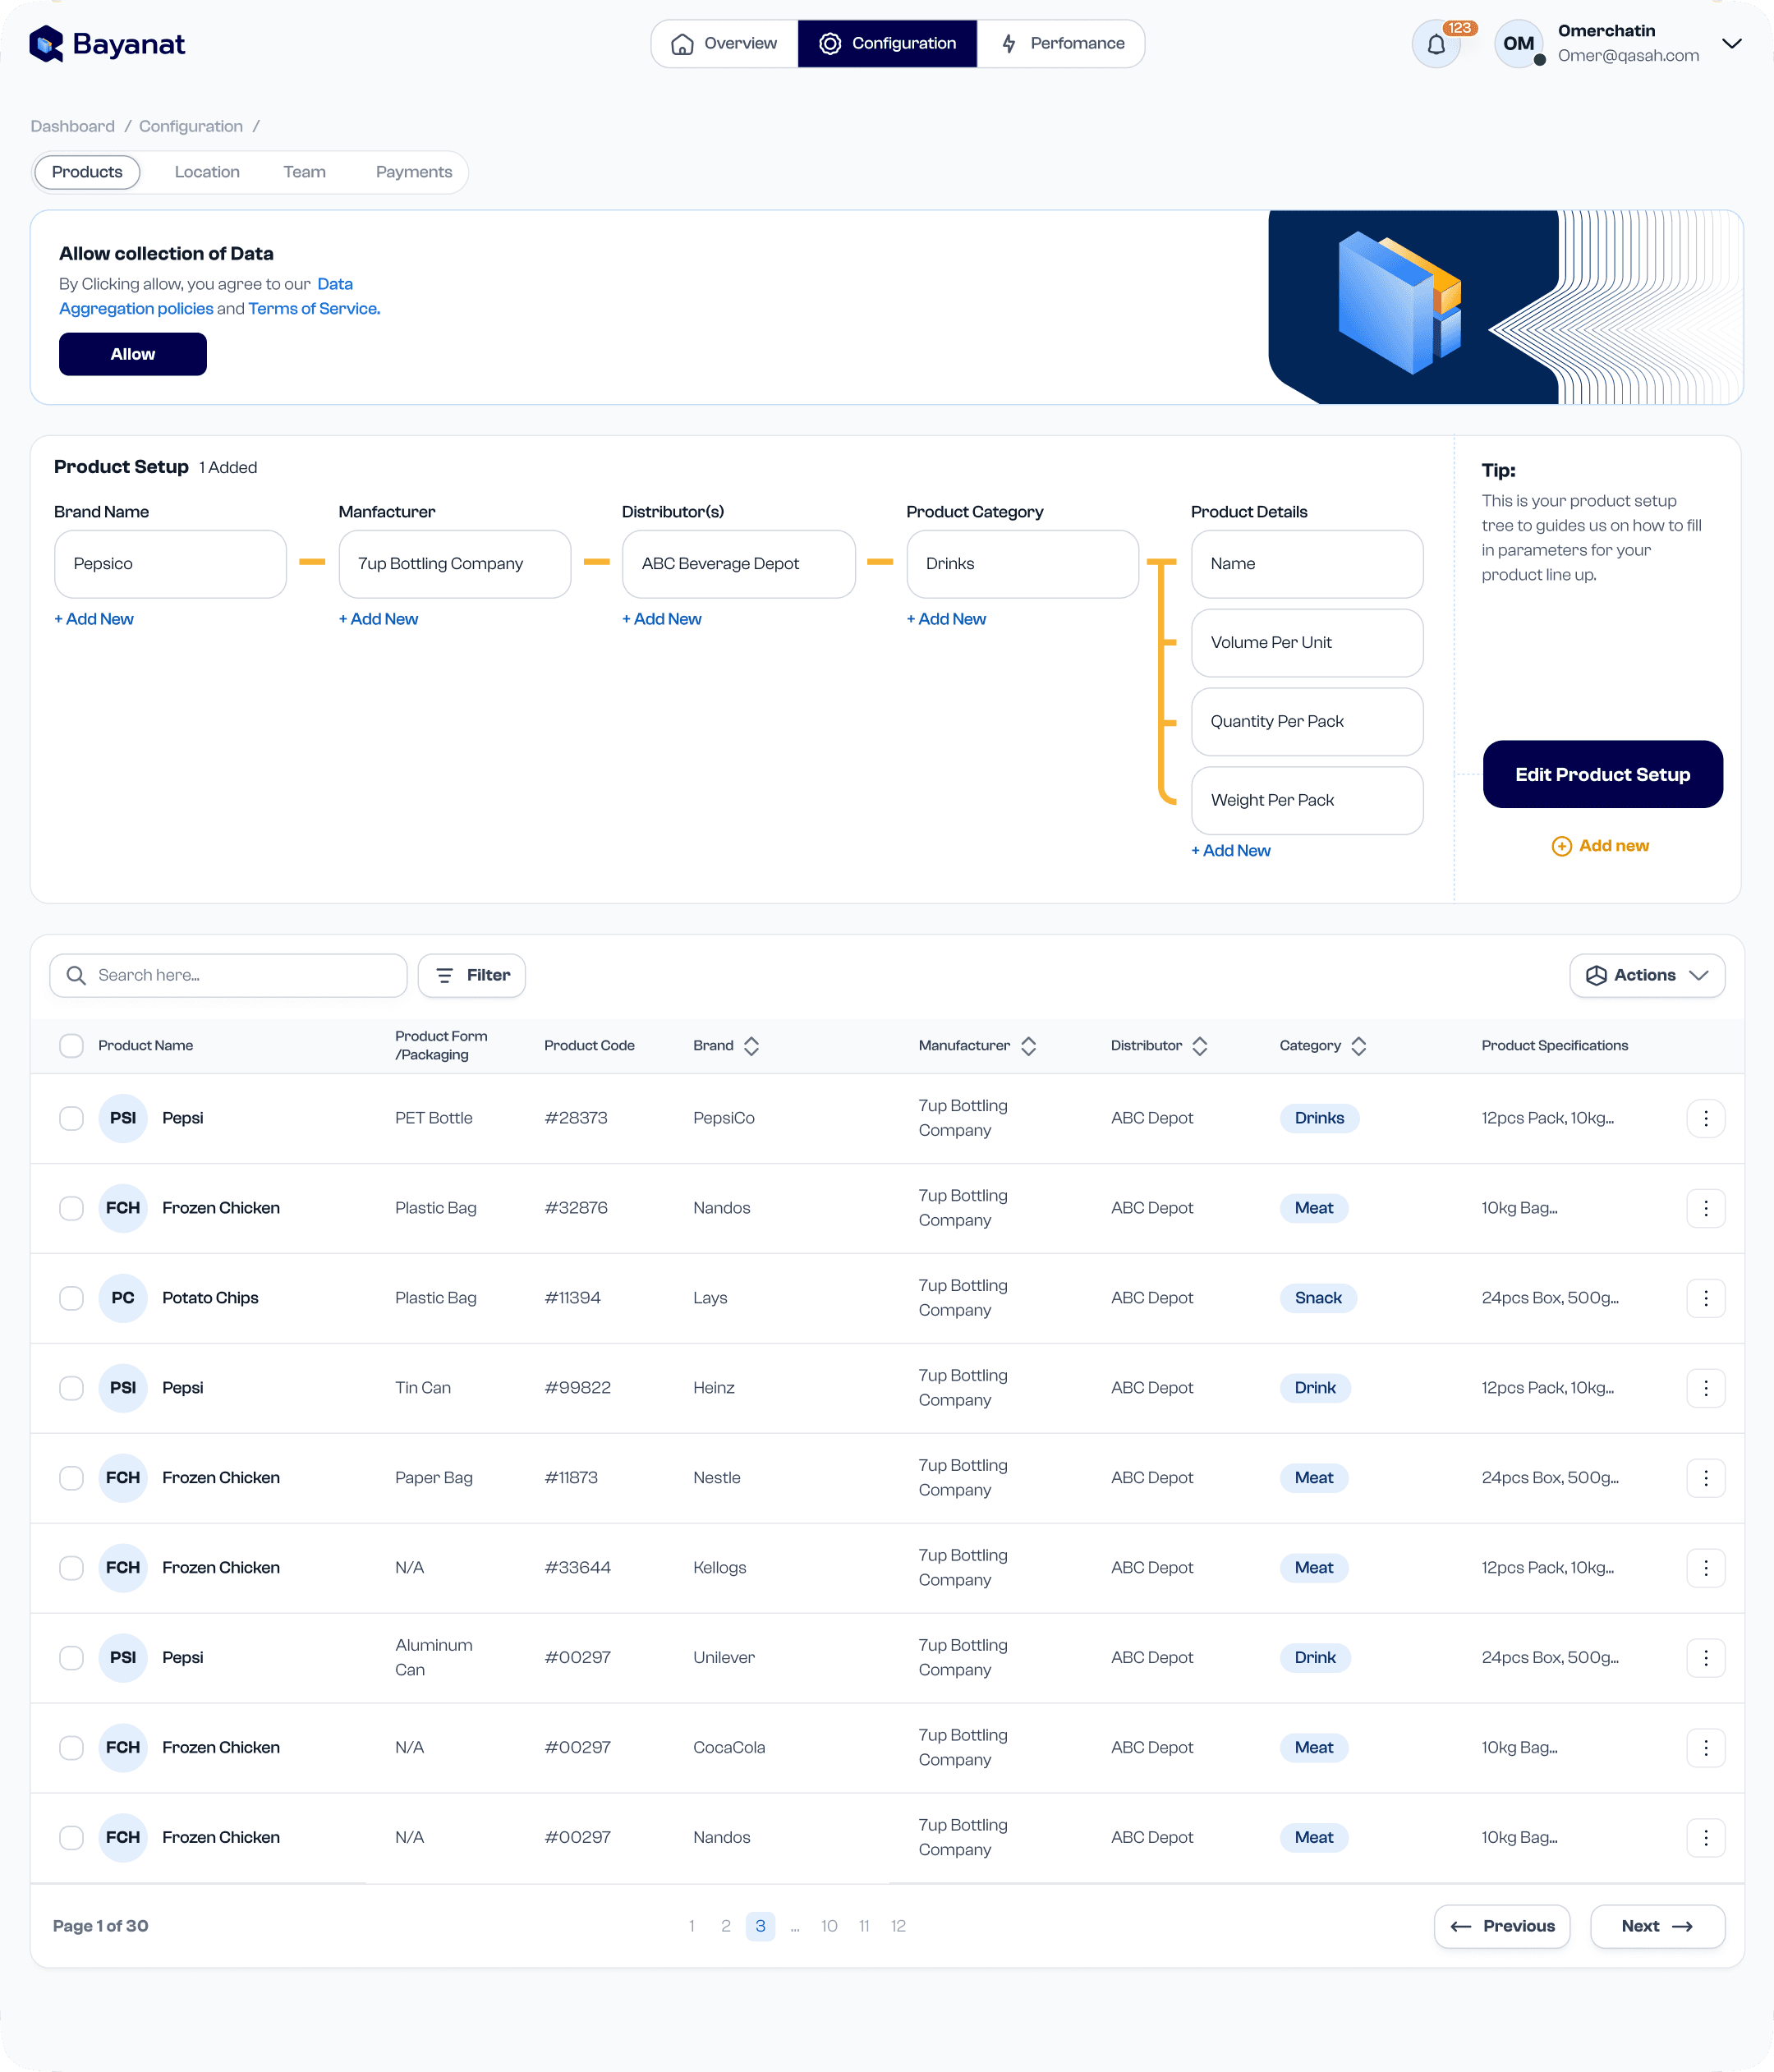Switch to the Performance tab
The image size is (1774, 2072).
coord(1061,44)
